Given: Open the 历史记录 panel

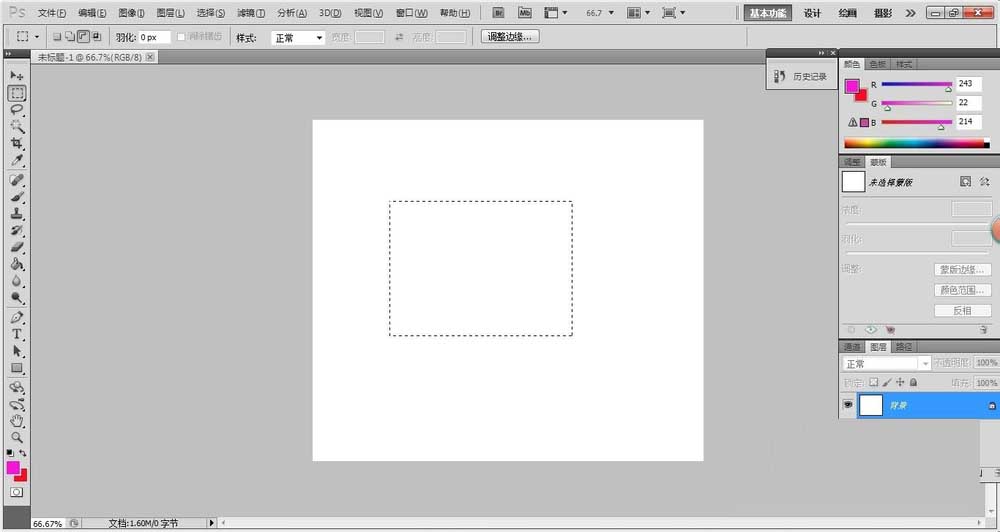Looking at the screenshot, I should coord(800,77).
